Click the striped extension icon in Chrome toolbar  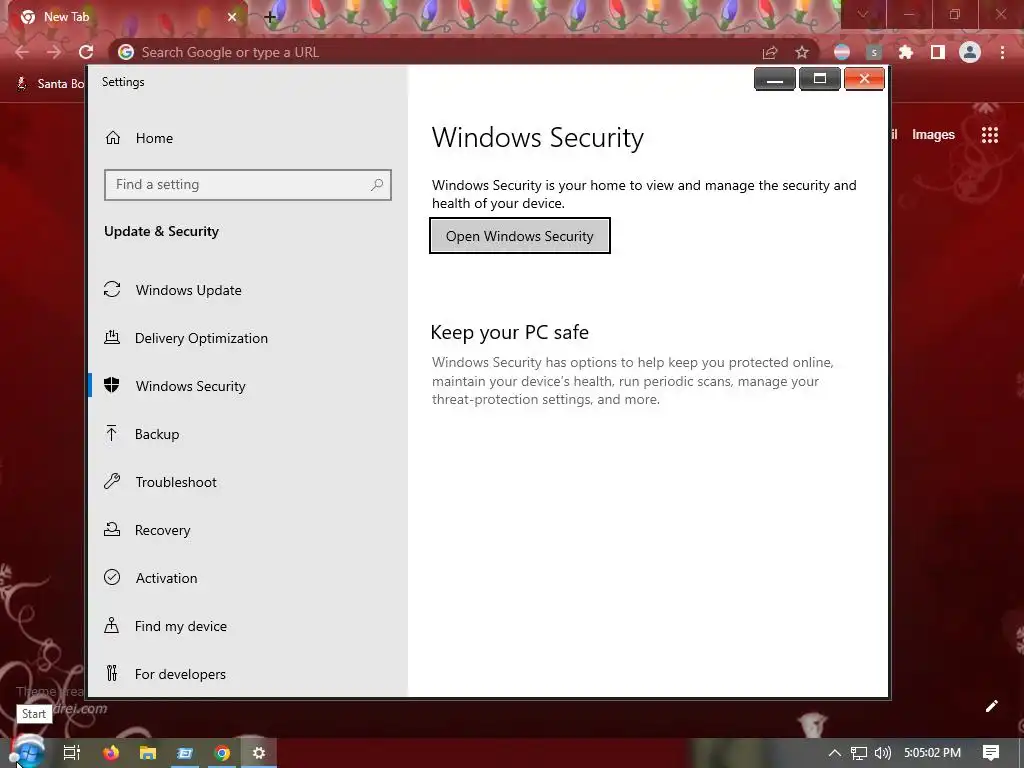click(842, 52)
